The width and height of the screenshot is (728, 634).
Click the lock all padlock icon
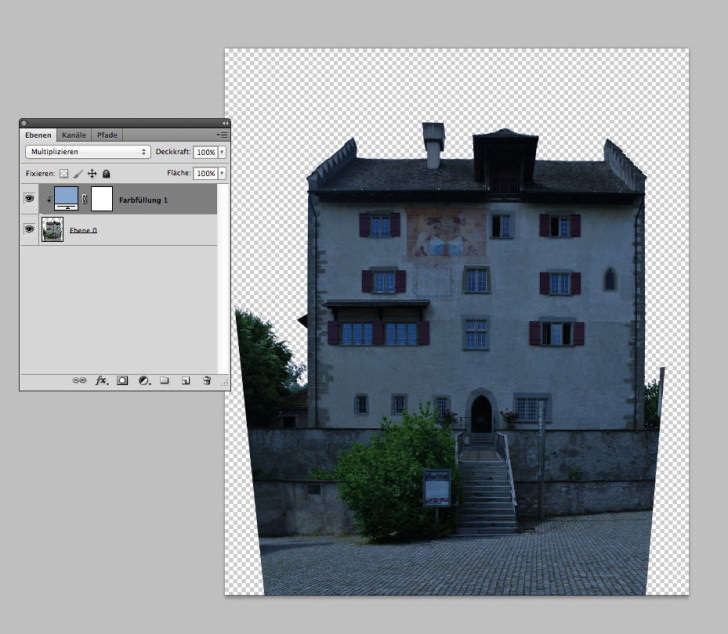(x=106, y=173)
